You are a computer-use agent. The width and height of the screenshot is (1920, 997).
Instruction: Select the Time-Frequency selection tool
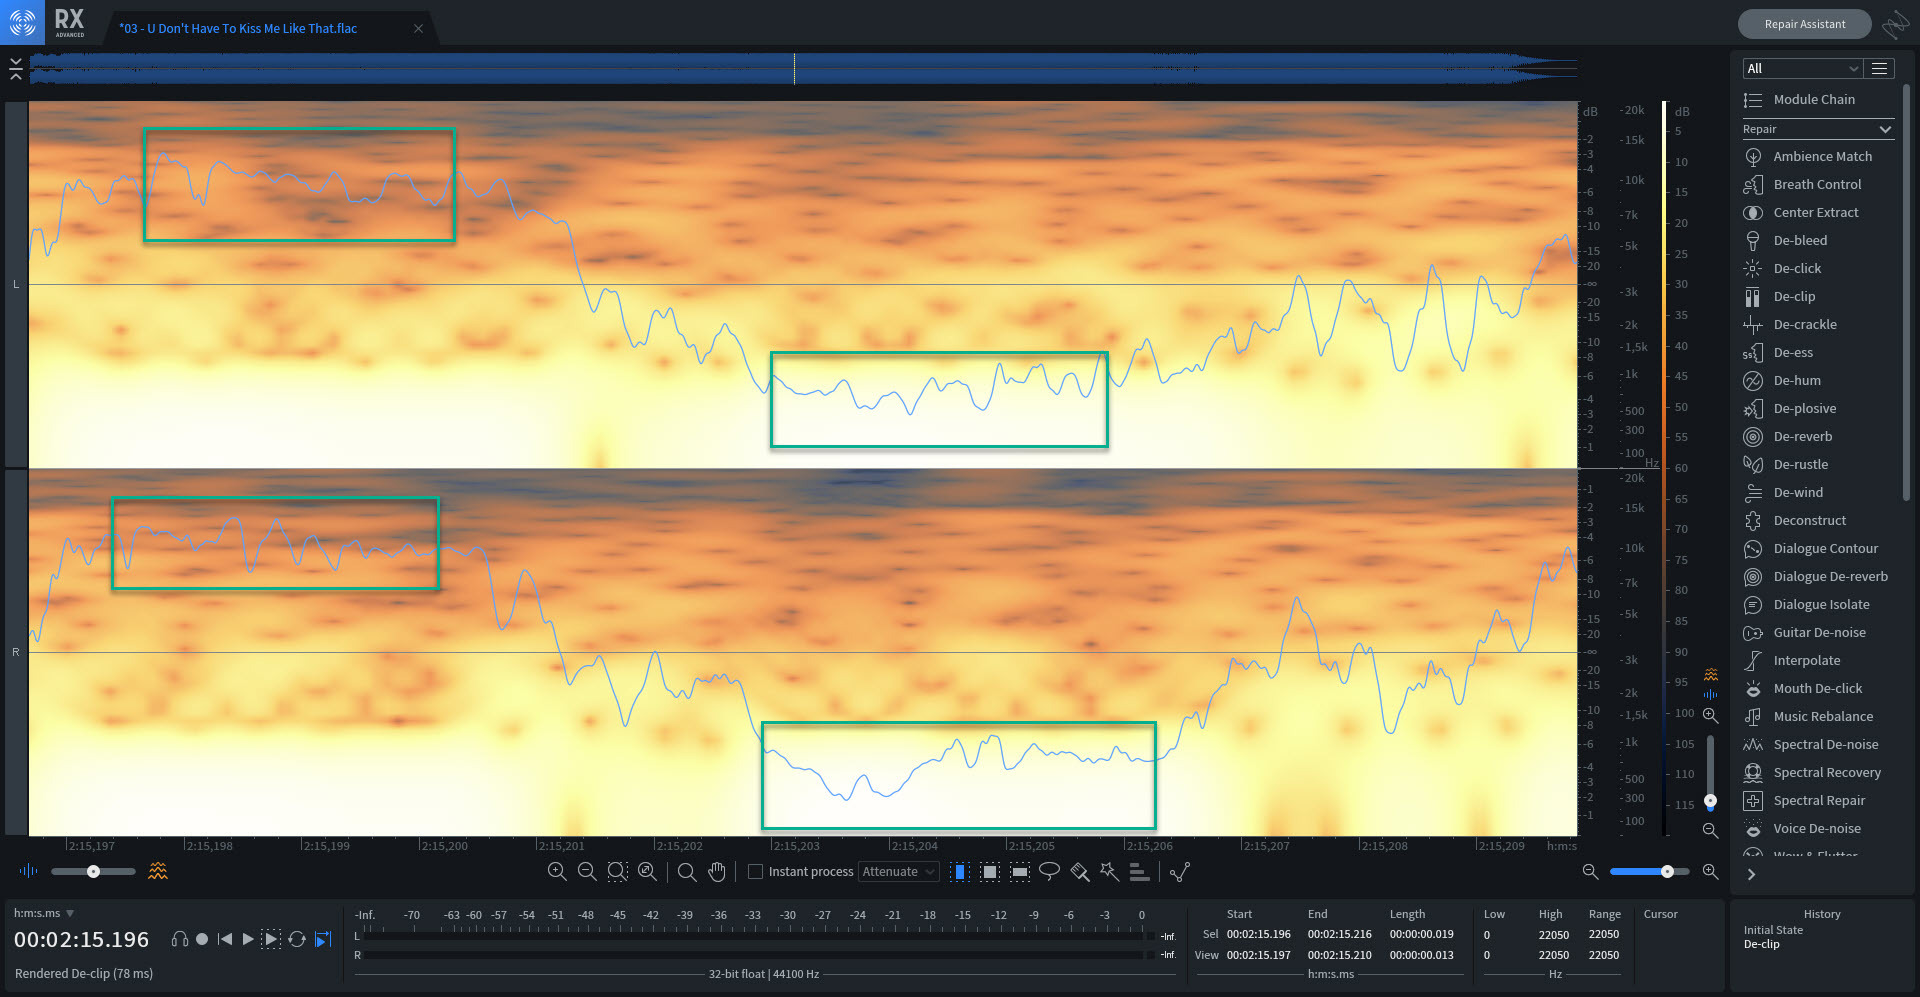coord(989,872)
